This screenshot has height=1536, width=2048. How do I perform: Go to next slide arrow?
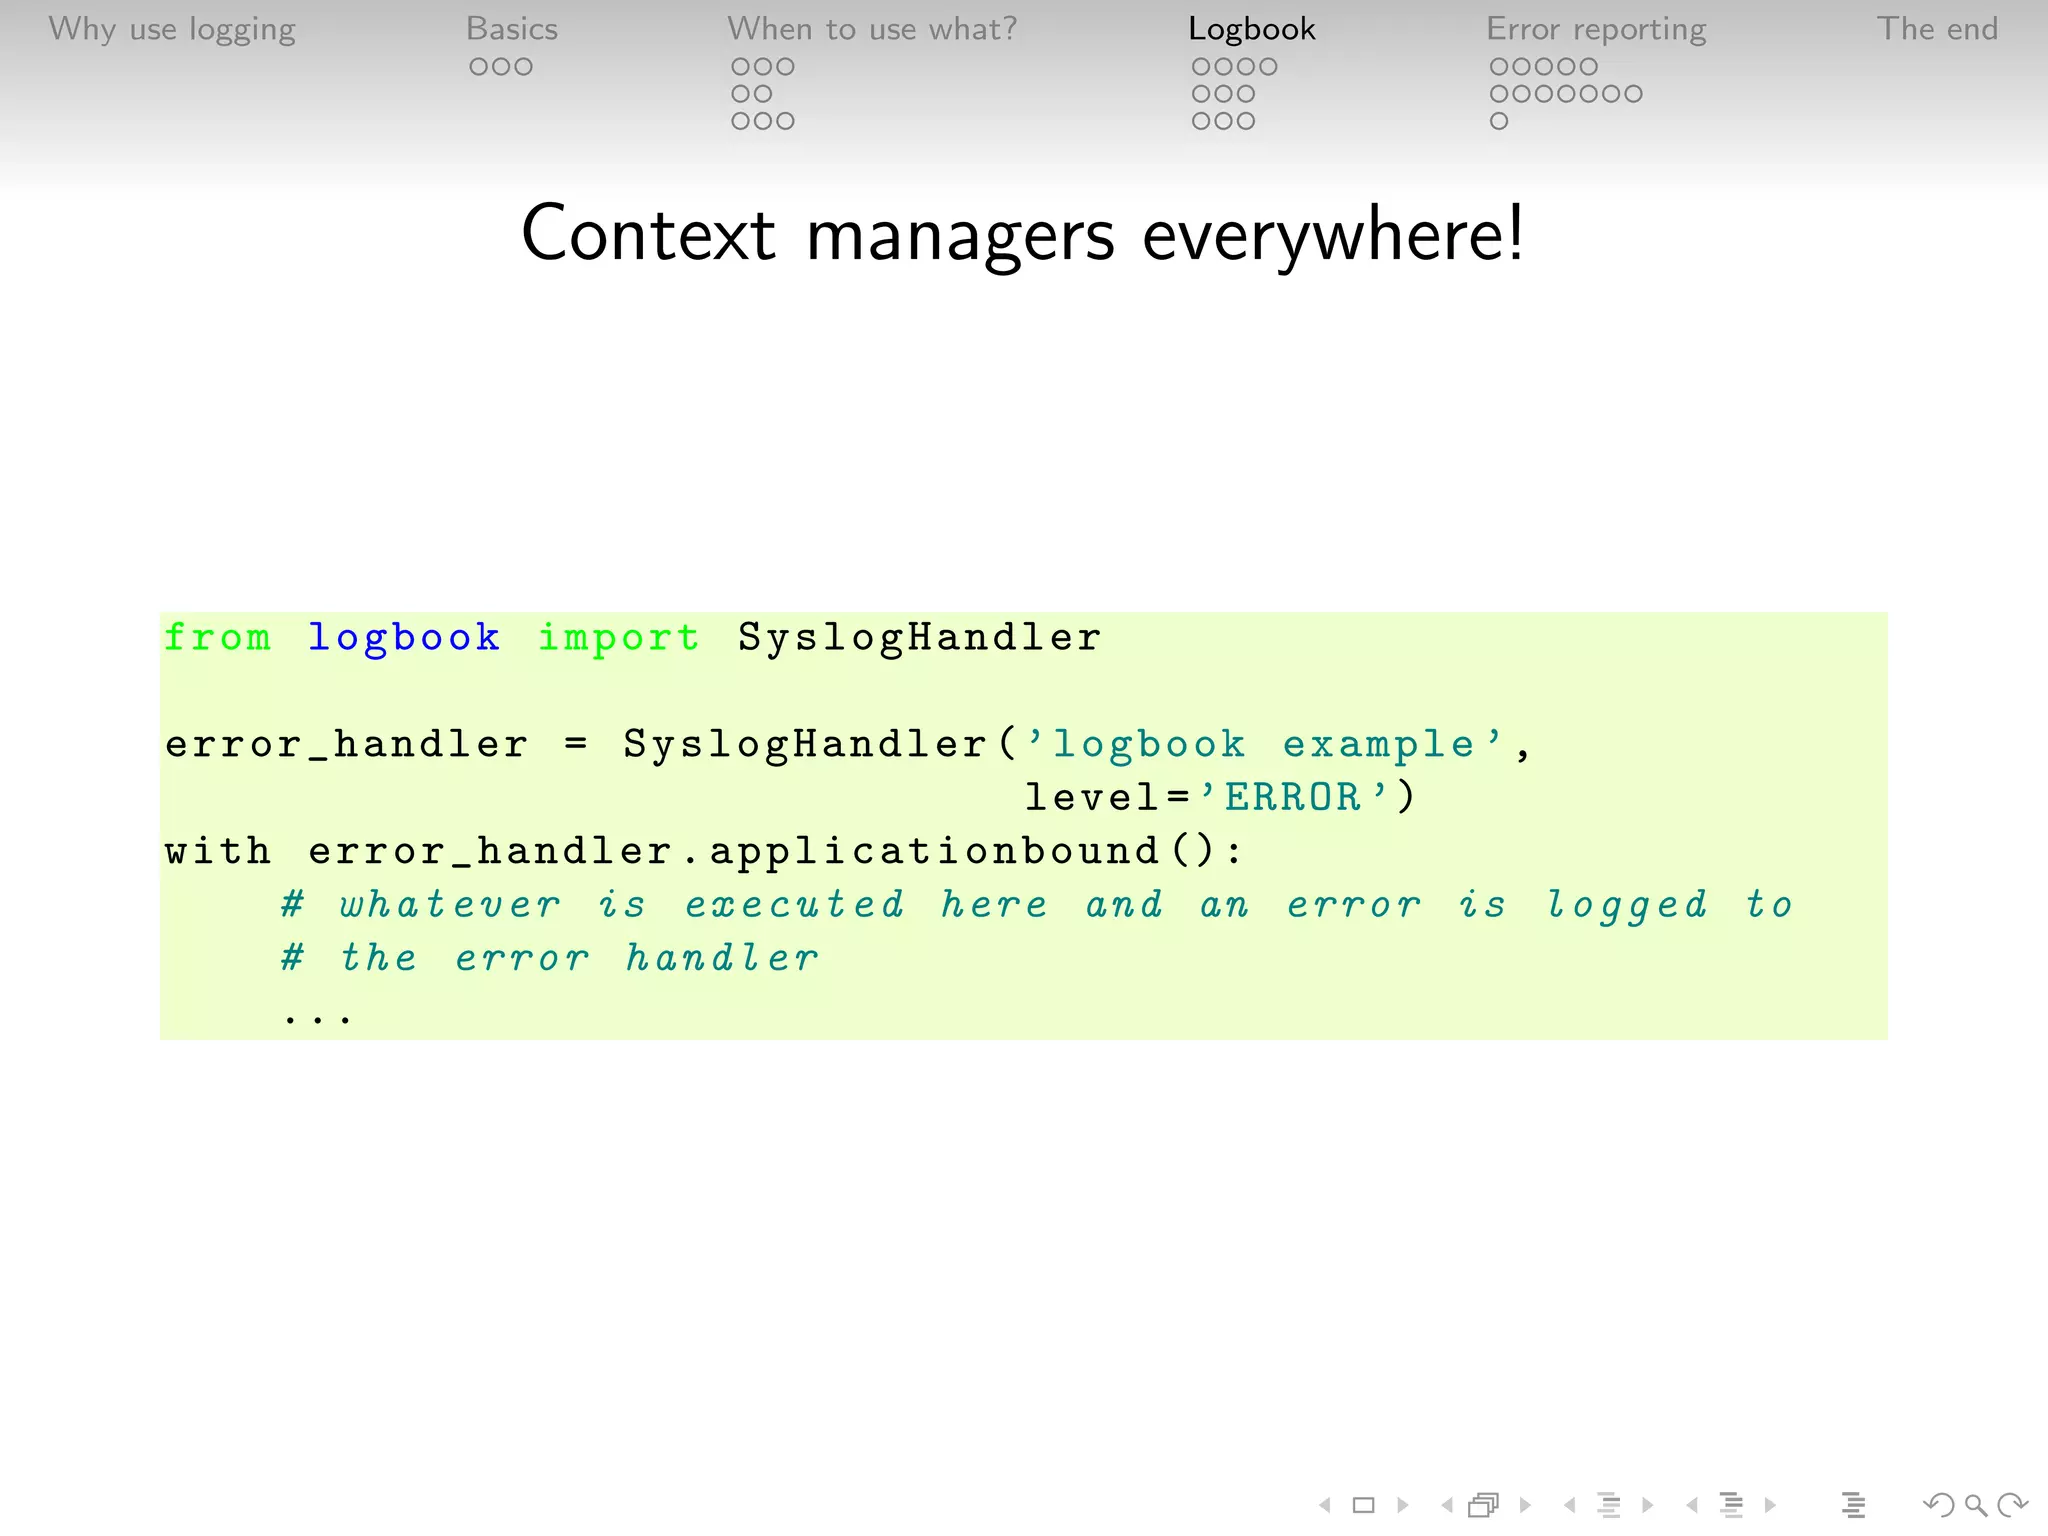[x=1403, y=1504]
